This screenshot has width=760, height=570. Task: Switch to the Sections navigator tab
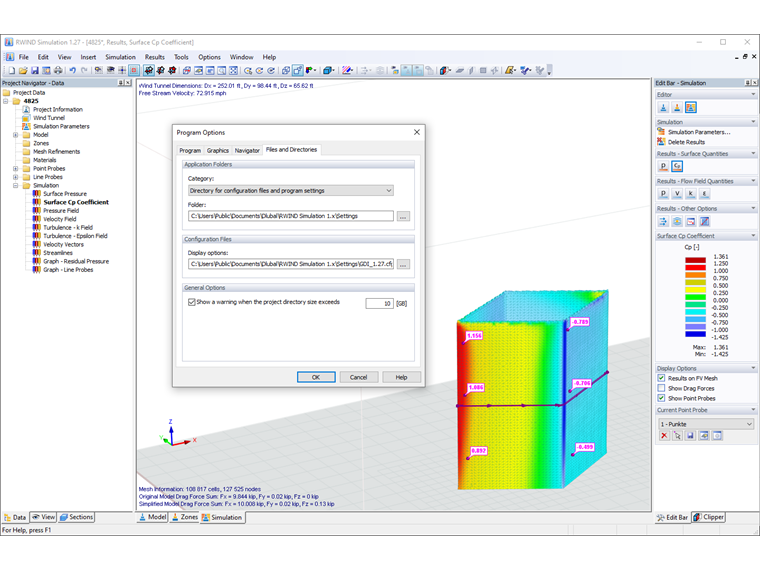76,517
